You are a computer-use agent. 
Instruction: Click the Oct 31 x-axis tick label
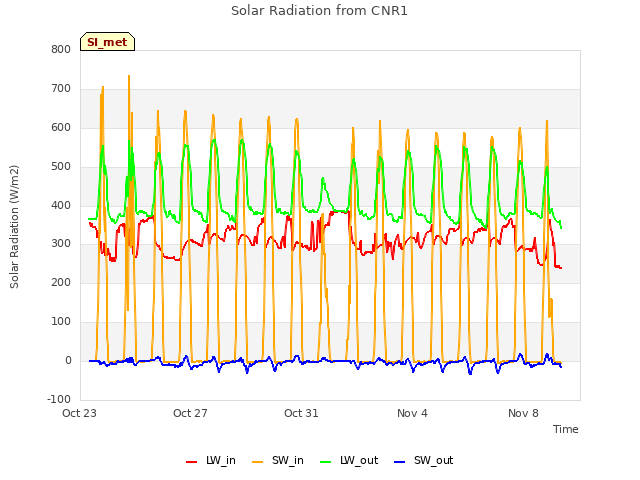[301, 413]
